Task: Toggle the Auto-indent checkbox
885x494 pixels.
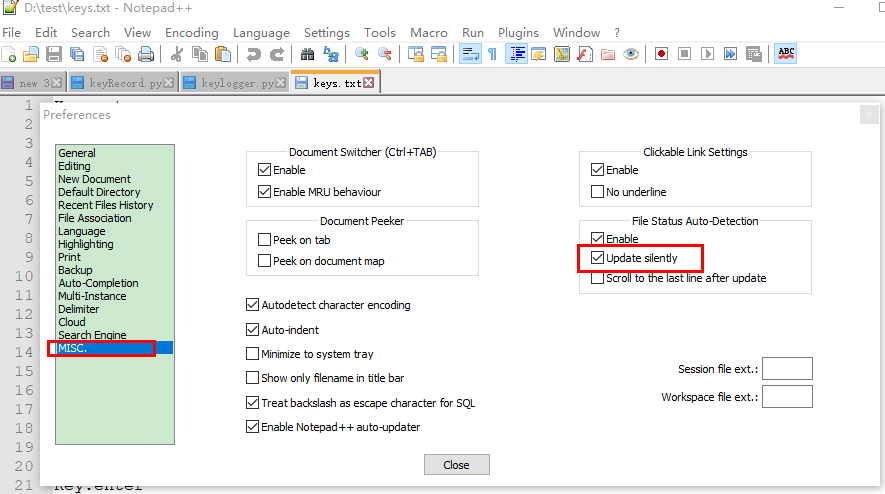Action: (252, 329)
